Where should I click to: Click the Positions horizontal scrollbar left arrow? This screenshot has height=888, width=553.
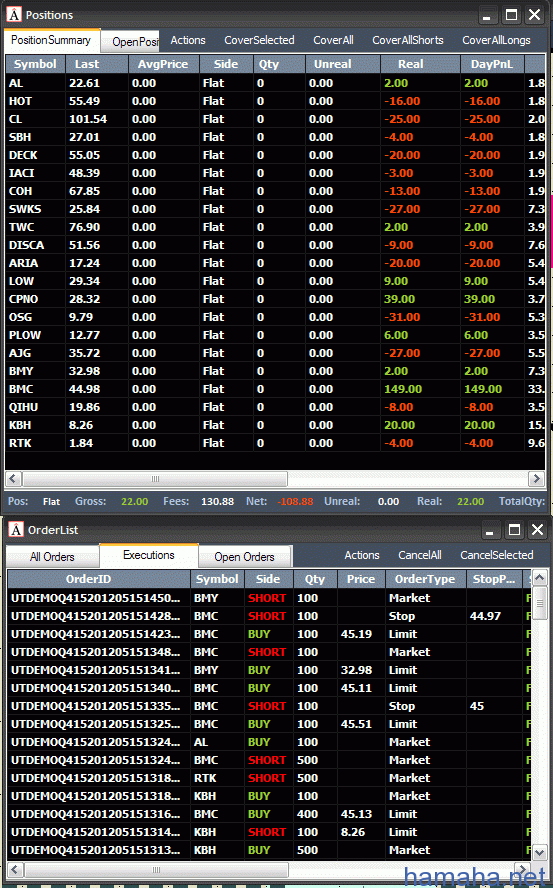coord(14,479)
